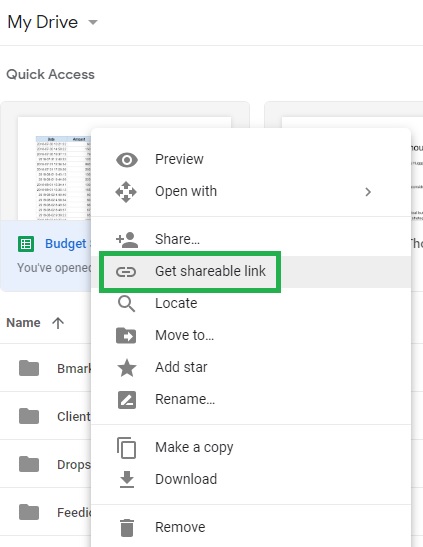Choose Remove from the context menu

tap(251, 527)
